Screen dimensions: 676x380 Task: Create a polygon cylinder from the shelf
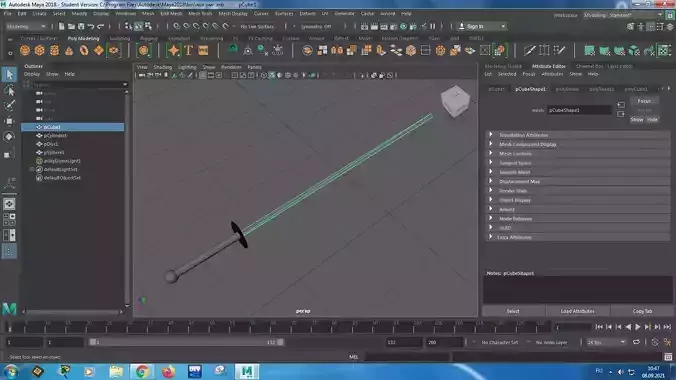(x=54, y=50)
